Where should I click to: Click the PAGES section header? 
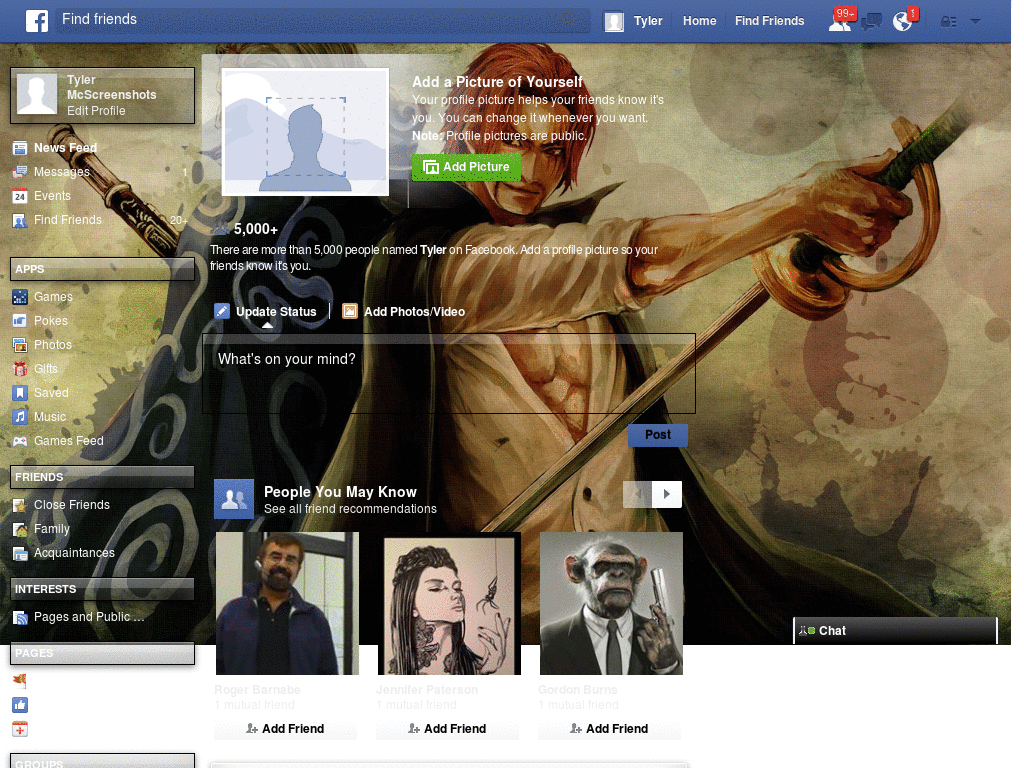[x=102, y=653]
